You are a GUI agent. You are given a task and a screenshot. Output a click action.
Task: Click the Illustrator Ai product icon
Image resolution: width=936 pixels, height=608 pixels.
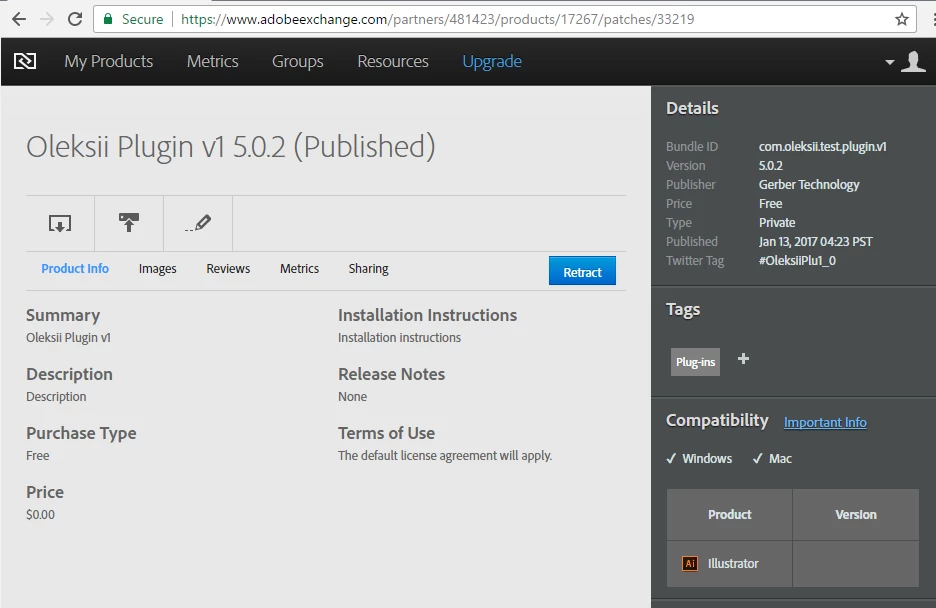coord(689,563)
